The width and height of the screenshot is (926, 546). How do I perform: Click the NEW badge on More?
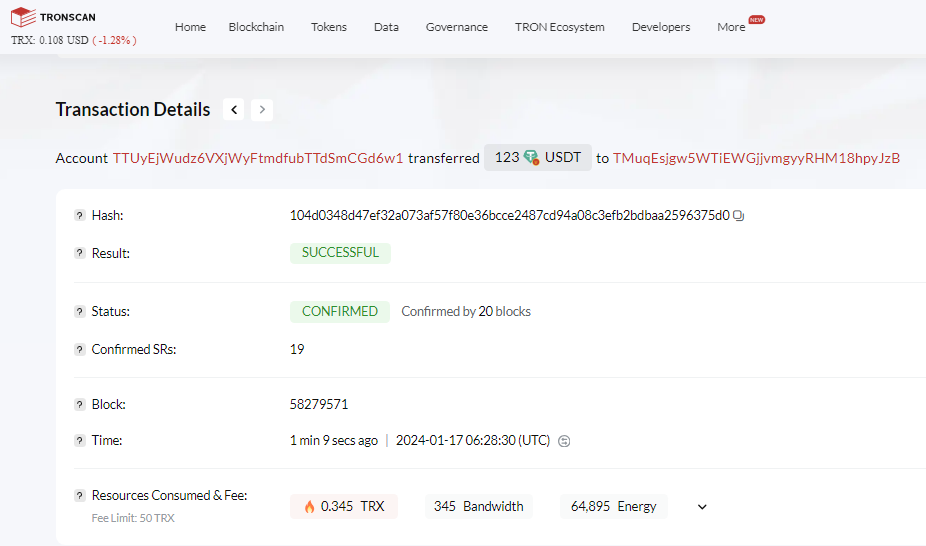pyautogui.click(x=757, y=19)
